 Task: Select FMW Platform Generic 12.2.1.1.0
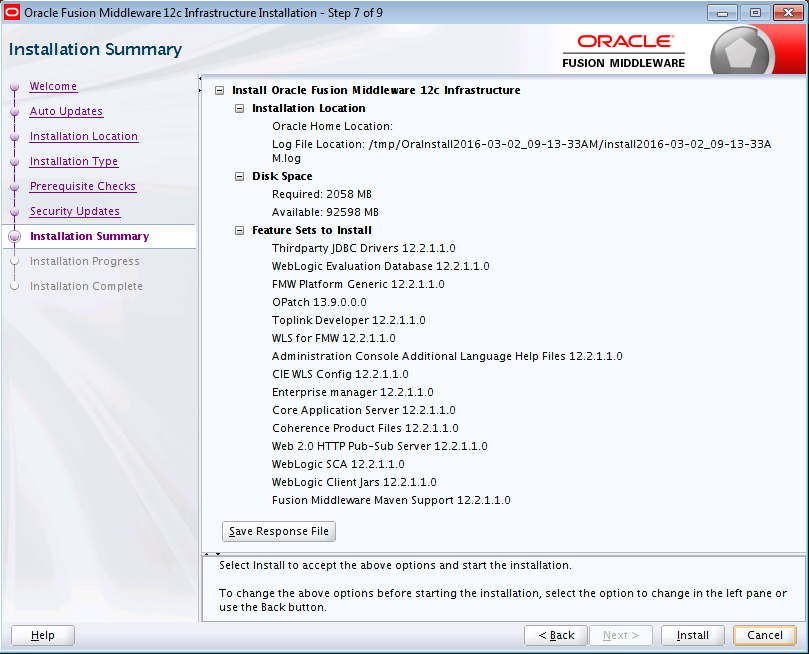click(x=358, y=285)
